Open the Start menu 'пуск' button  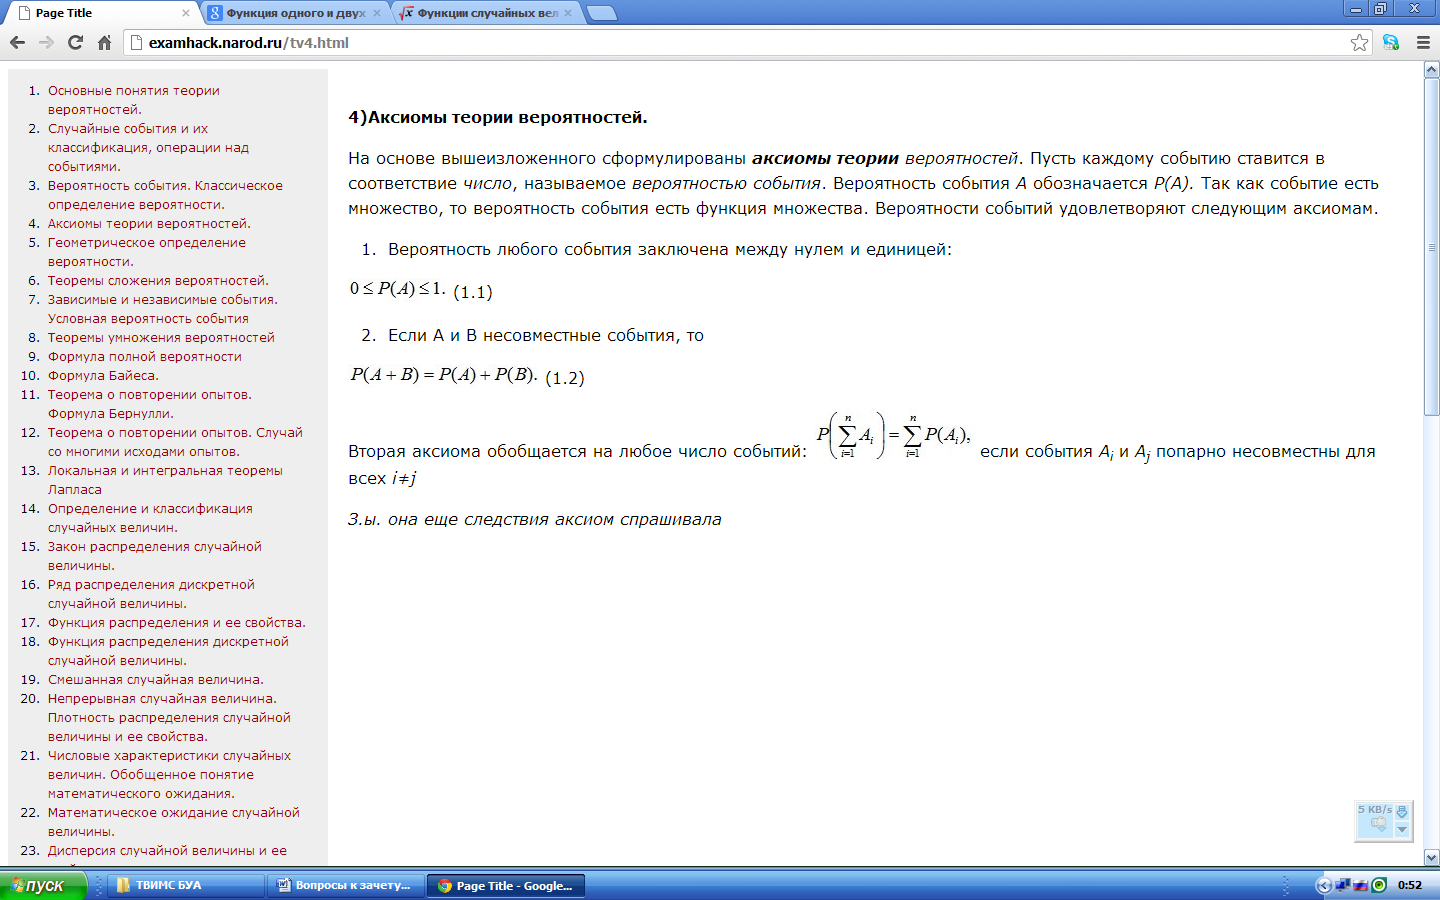tap(43, 885)
